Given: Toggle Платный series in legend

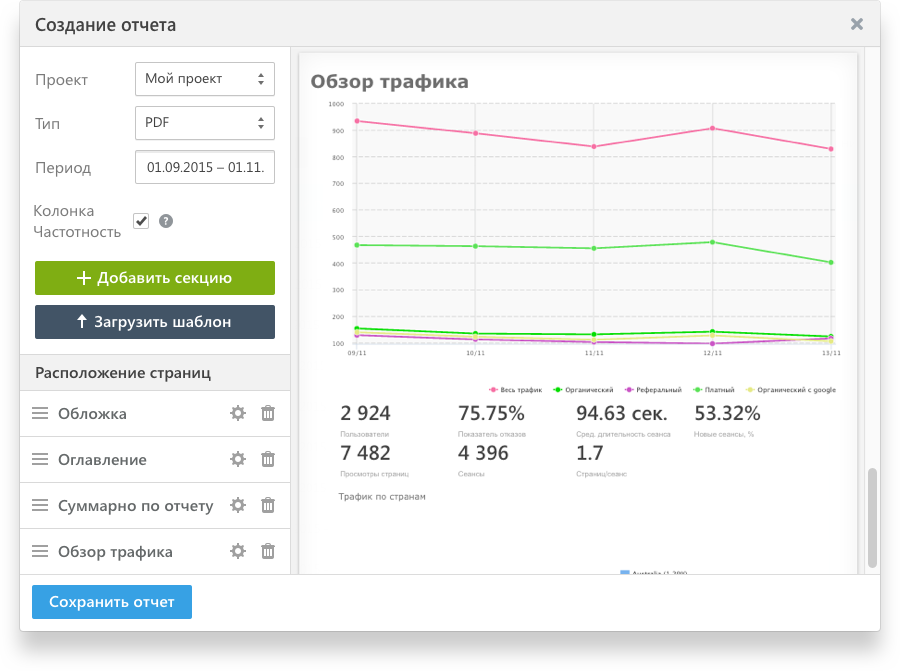Looking at the screenshot, I should coord(714,390).
